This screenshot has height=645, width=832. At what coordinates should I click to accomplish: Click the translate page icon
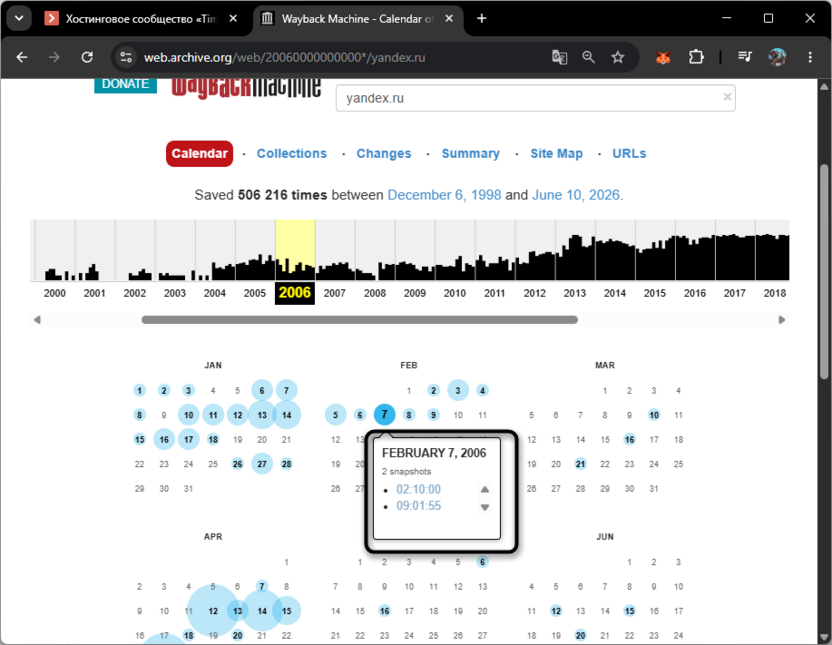click(559, 57)
